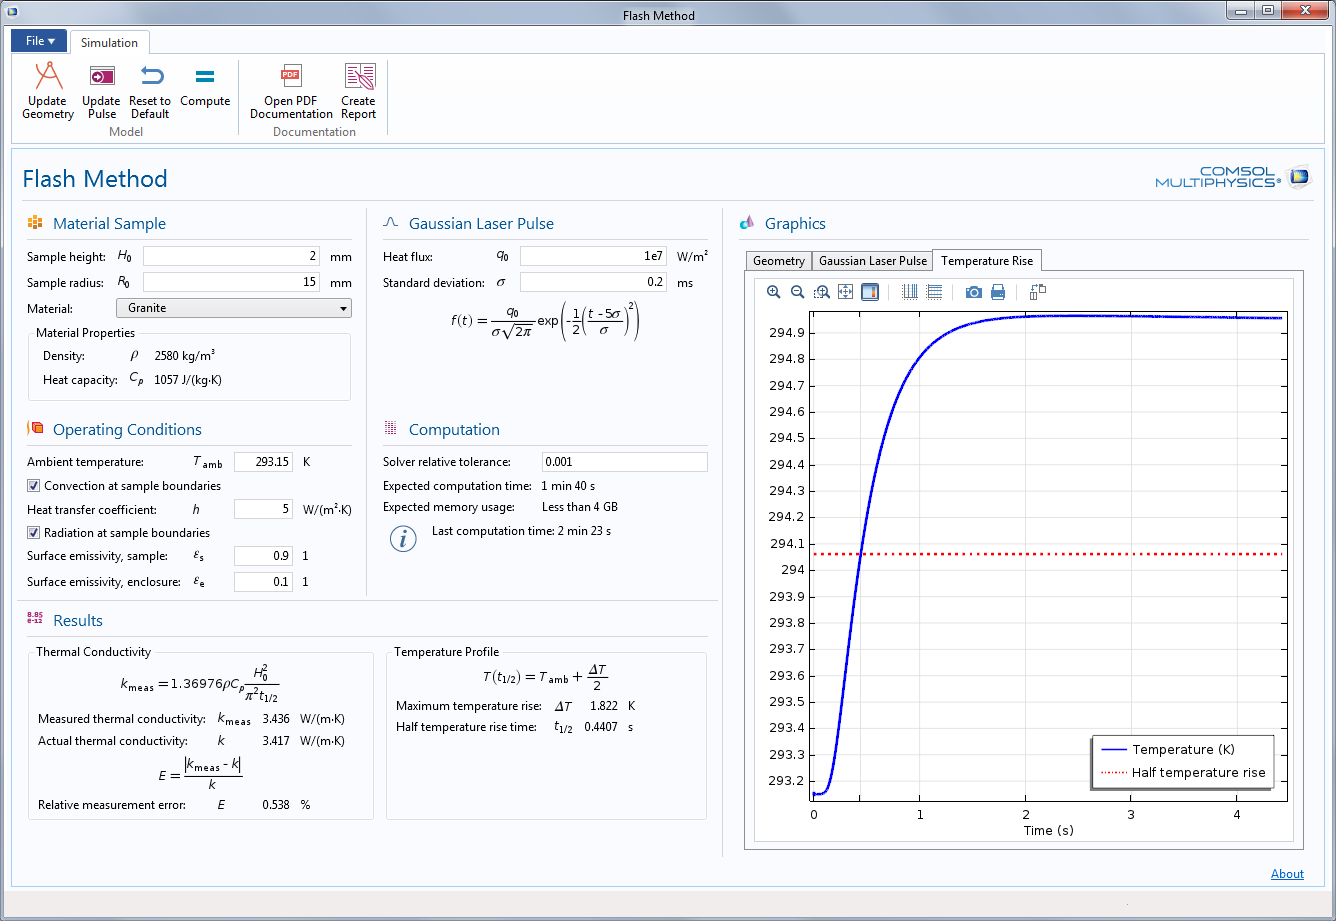Click the Flash Method page heading
The width and height of the screenshot is (1336, 921).
pyautogui.click(x=95, y=179)
